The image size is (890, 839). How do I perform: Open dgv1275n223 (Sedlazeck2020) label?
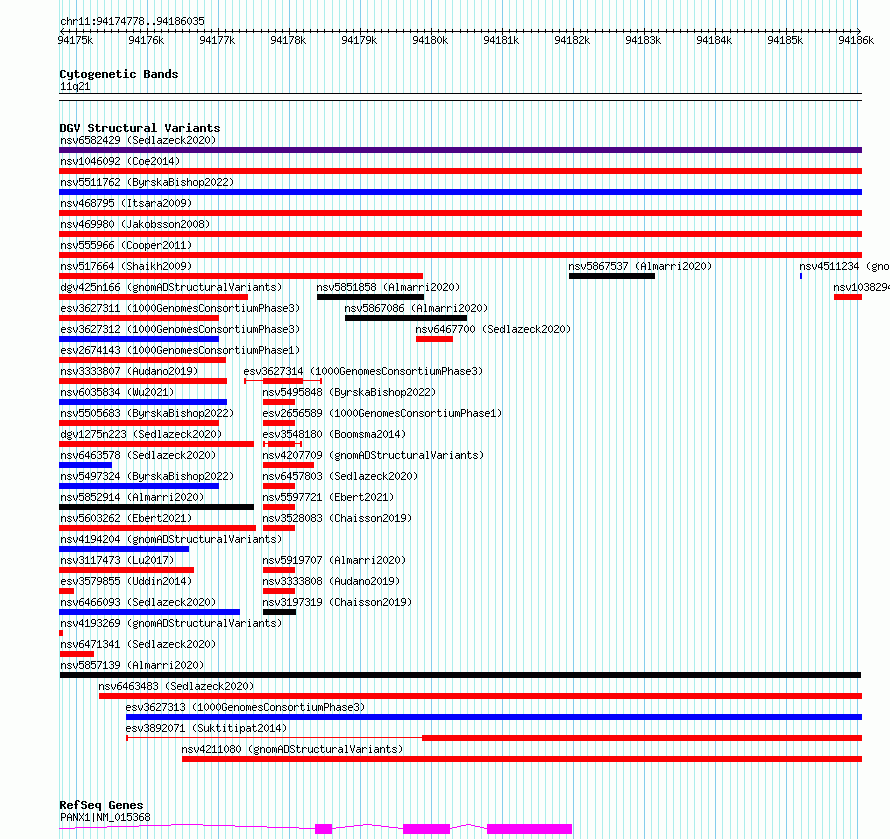point(141,434)
